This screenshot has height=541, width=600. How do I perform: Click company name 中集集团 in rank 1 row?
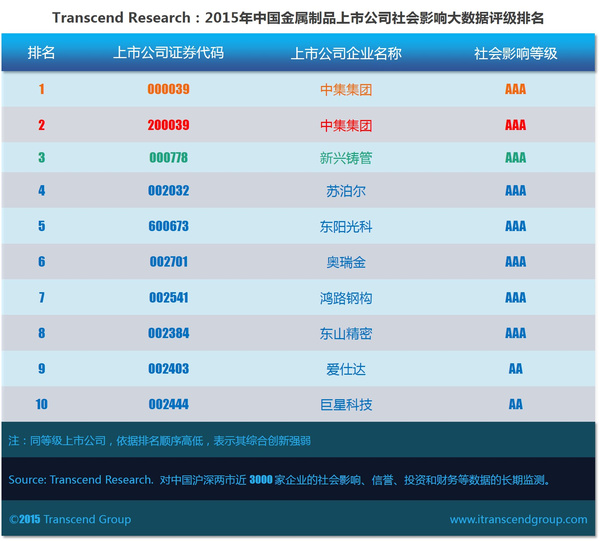346,90
